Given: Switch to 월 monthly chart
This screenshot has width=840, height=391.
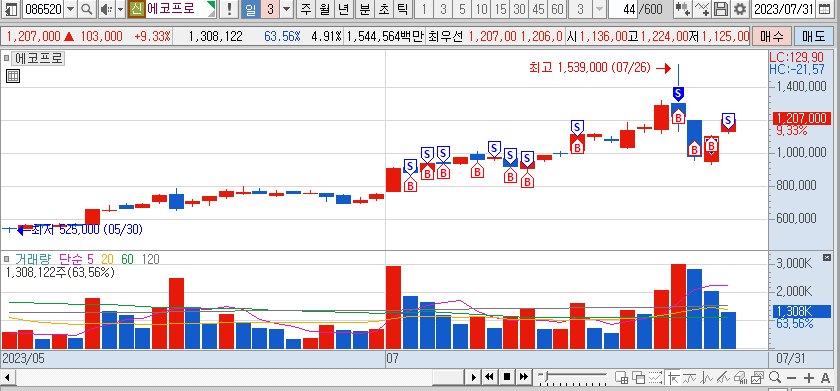Looking at the screenshot, I should pos(324,9).
